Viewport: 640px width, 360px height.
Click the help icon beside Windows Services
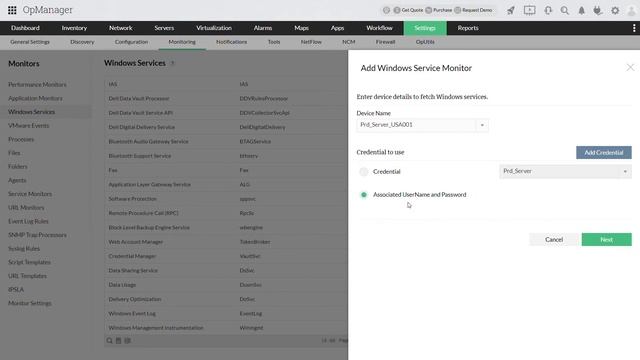tap(172, 63)
